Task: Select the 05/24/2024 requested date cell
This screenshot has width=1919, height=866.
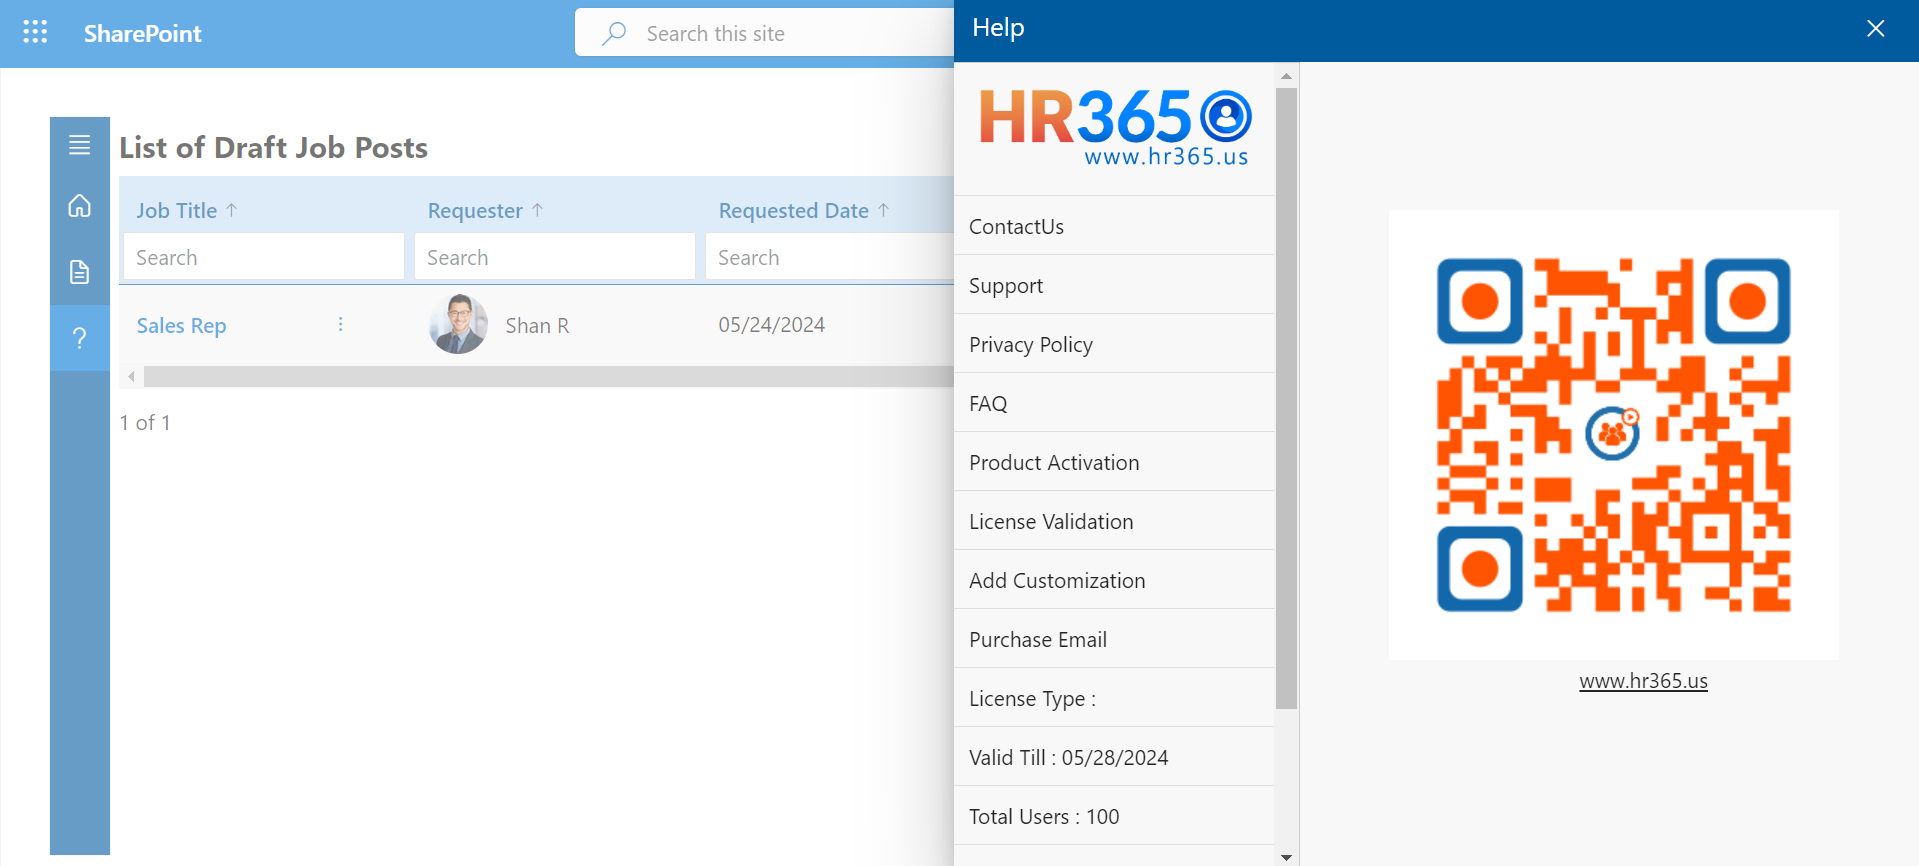Action: [x=771, y=324]
